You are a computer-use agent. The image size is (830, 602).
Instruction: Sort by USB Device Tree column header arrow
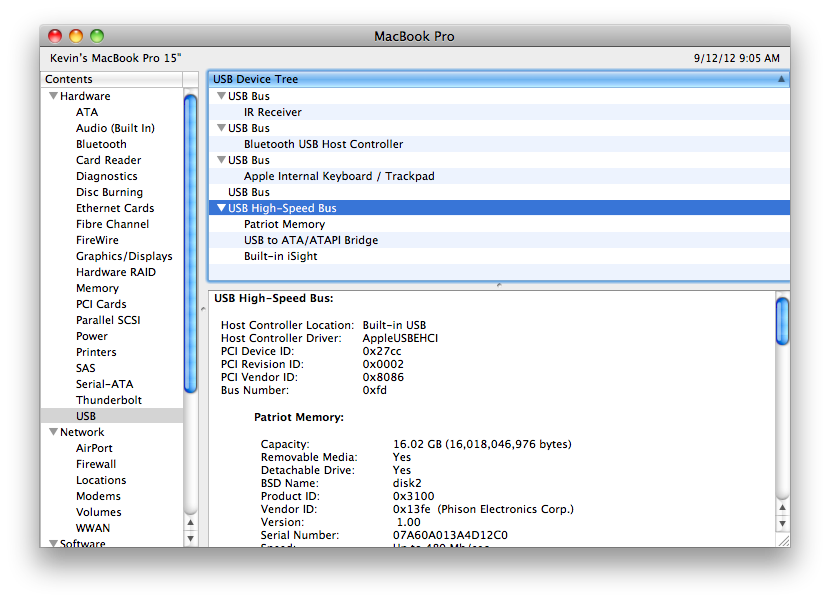click(x=781, y=79)
